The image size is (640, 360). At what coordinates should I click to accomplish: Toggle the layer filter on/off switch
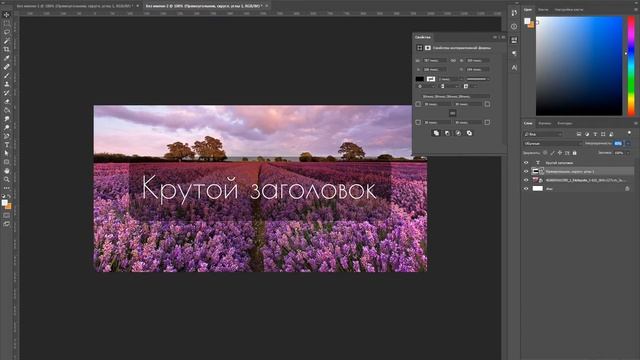(x=629, y=133)
